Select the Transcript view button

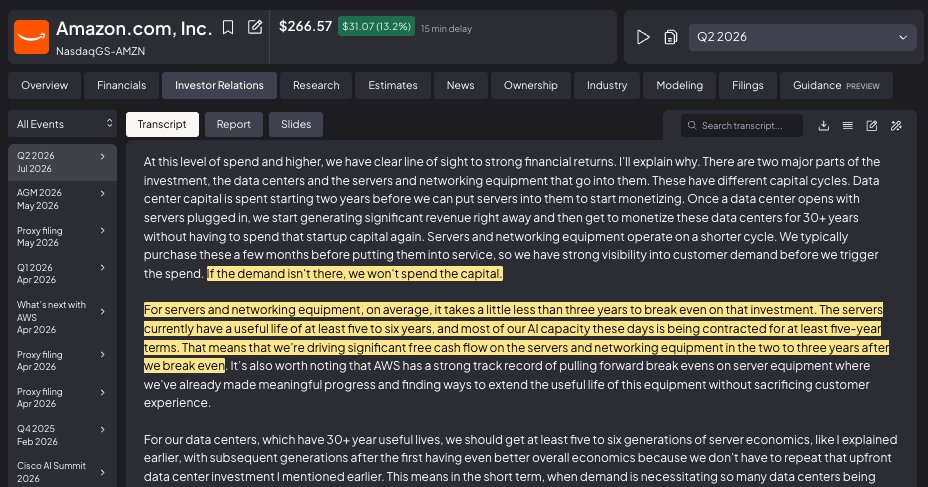(x=162, y=124)
